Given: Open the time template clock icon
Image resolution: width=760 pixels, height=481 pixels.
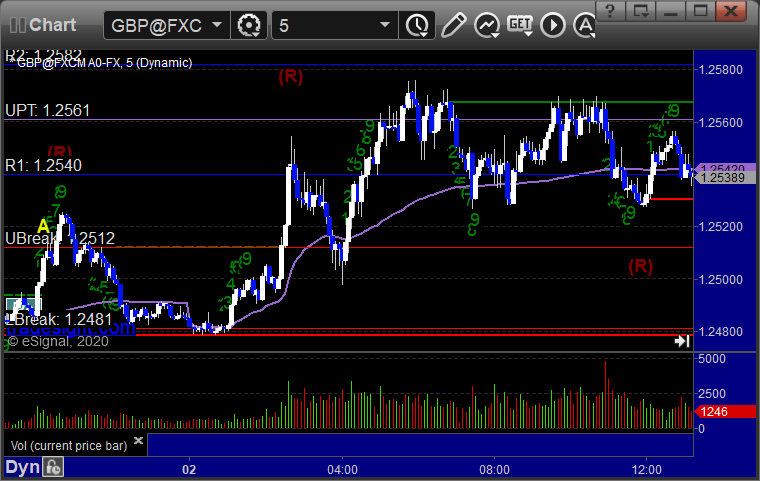Looking at the screenshot, I should pyautogui.click(x=417, y=25).
